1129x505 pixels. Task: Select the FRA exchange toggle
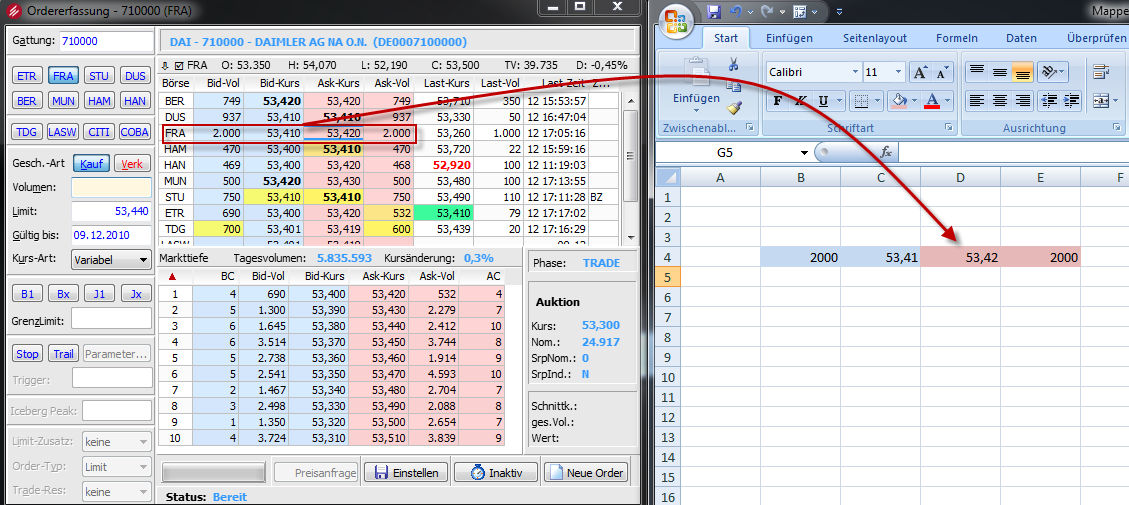[x=63, y=76]
